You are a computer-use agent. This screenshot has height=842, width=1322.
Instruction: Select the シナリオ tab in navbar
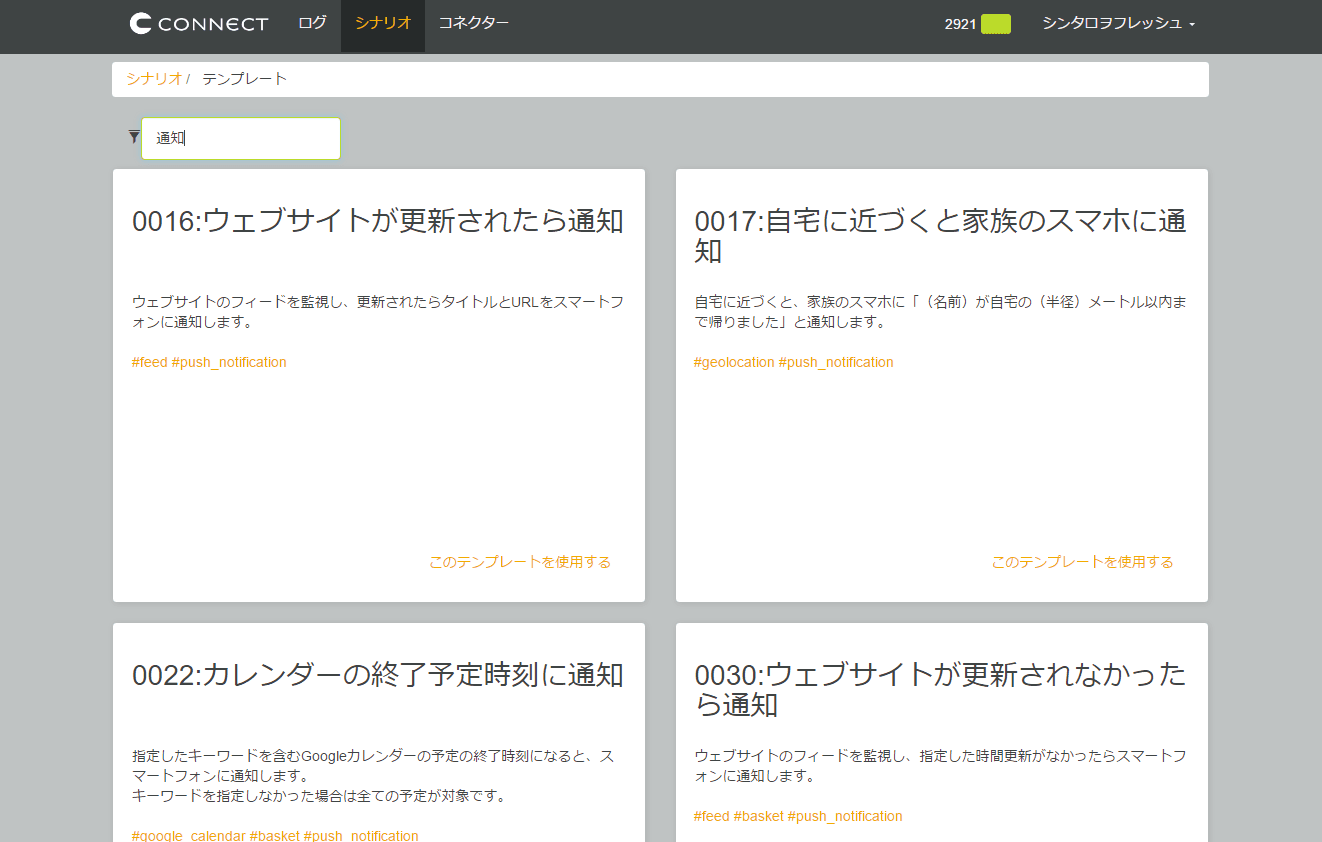[x=383, y=23]
